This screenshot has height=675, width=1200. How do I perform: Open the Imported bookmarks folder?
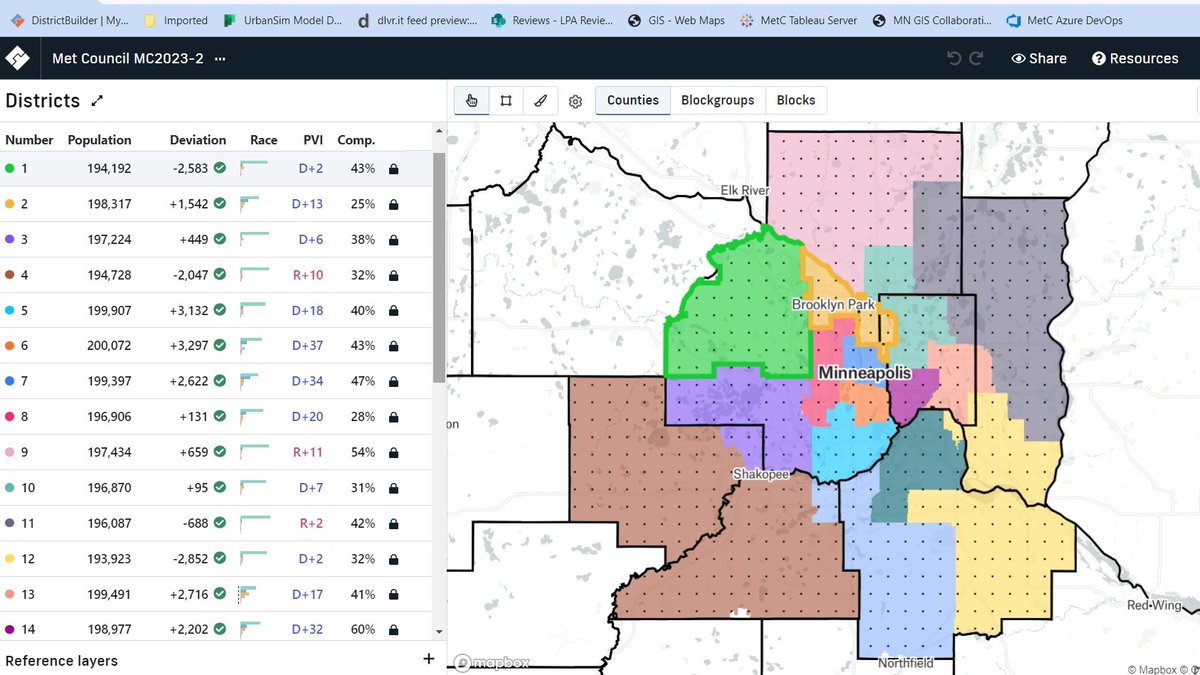(x=176, y=20)
